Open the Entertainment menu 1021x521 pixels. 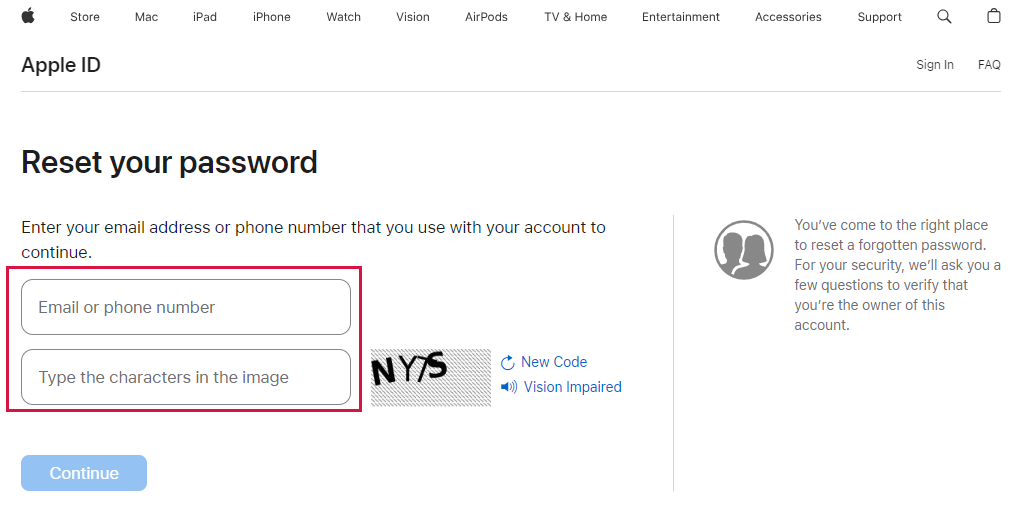pyautogui.click(x=681, y=17)
